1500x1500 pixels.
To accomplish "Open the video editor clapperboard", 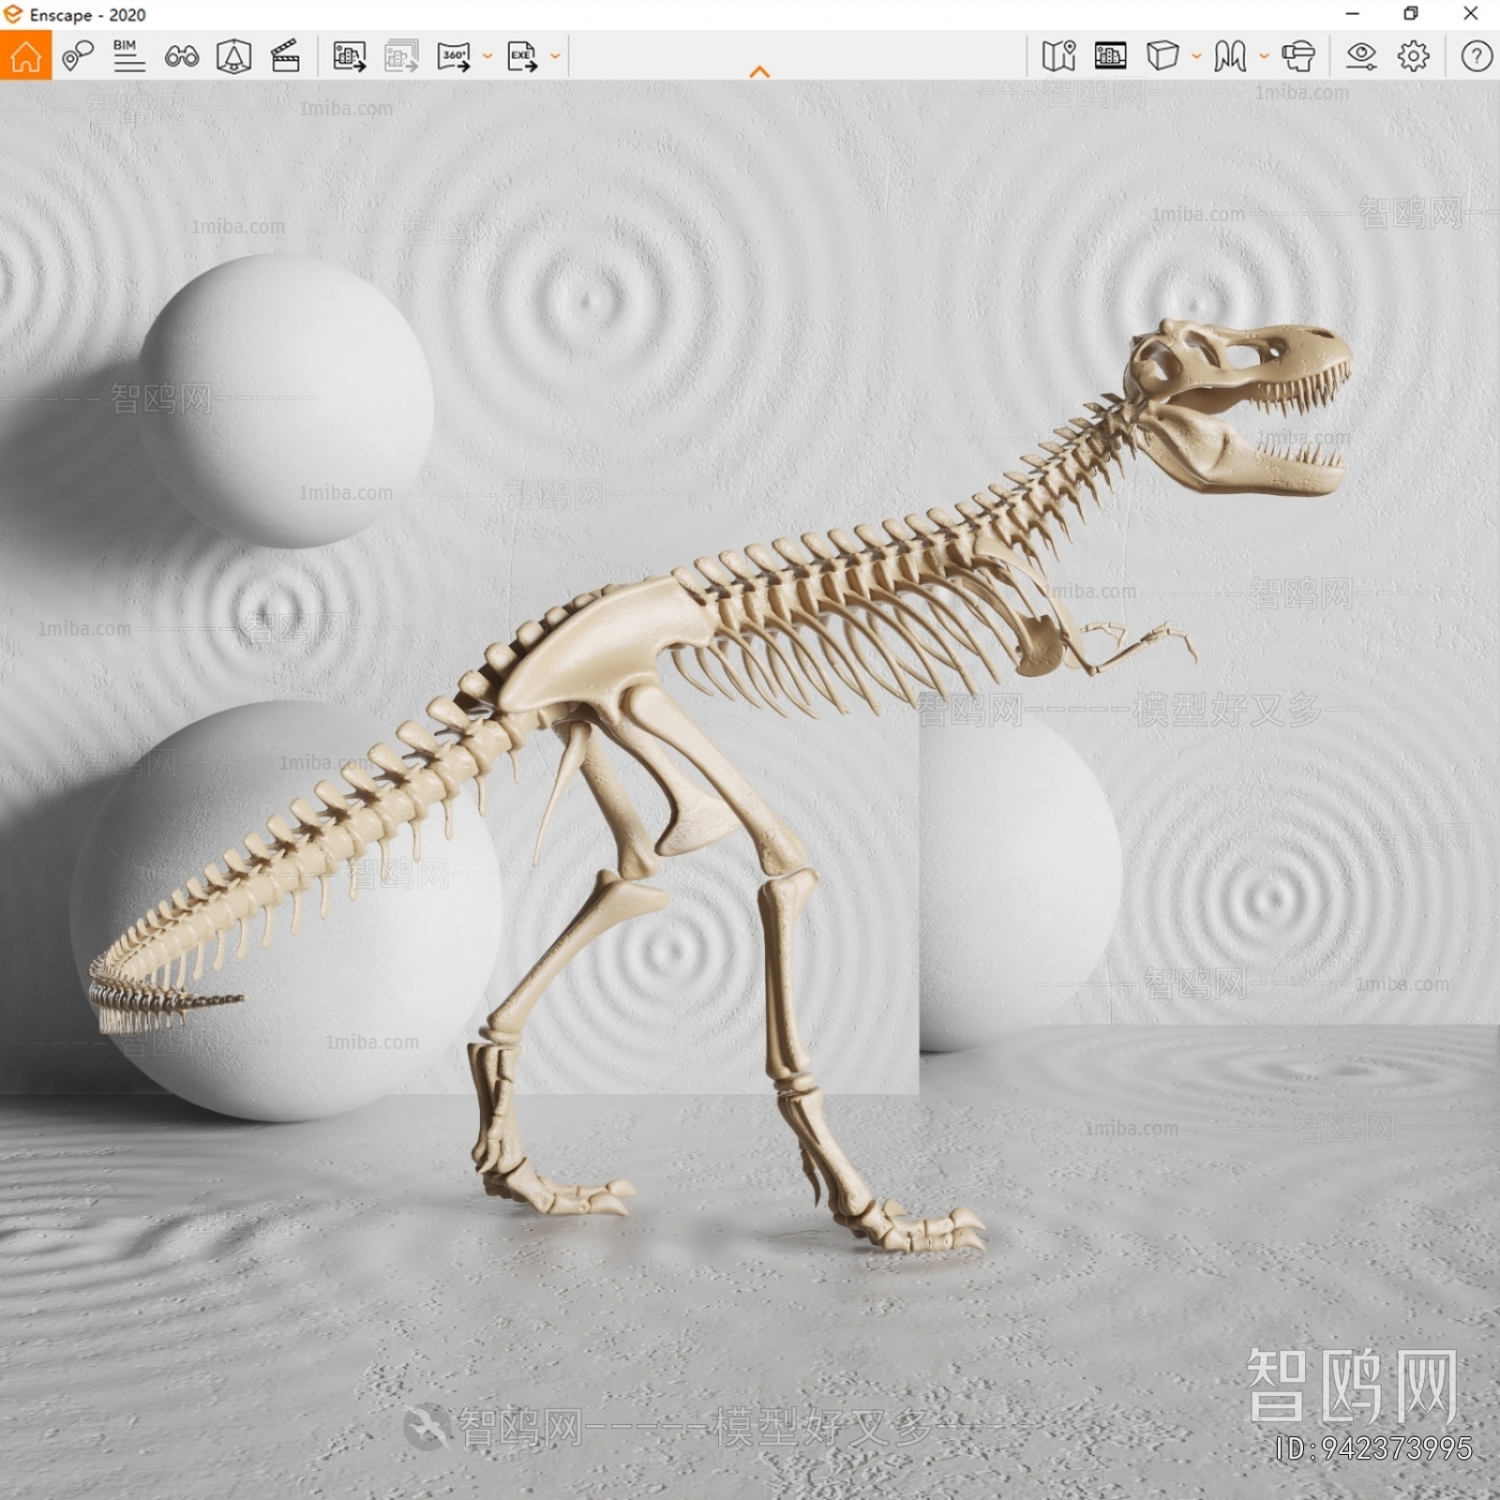I will tap(285, 56).
